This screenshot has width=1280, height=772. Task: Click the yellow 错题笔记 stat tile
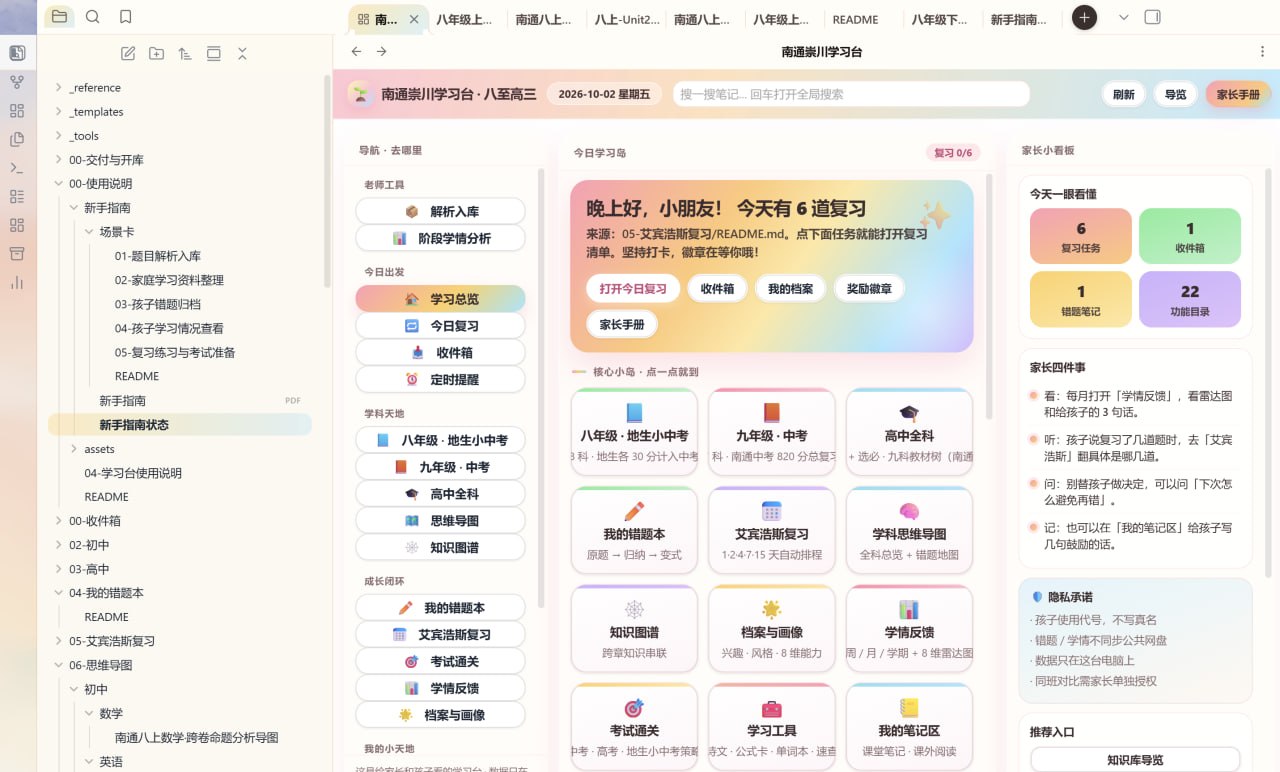coord(1081,300)
